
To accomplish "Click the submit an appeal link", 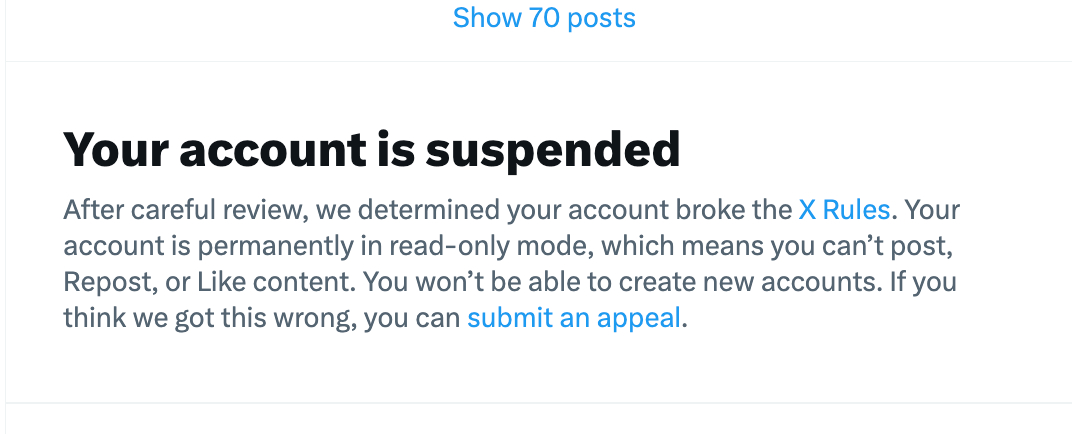I will coord(574,318).
